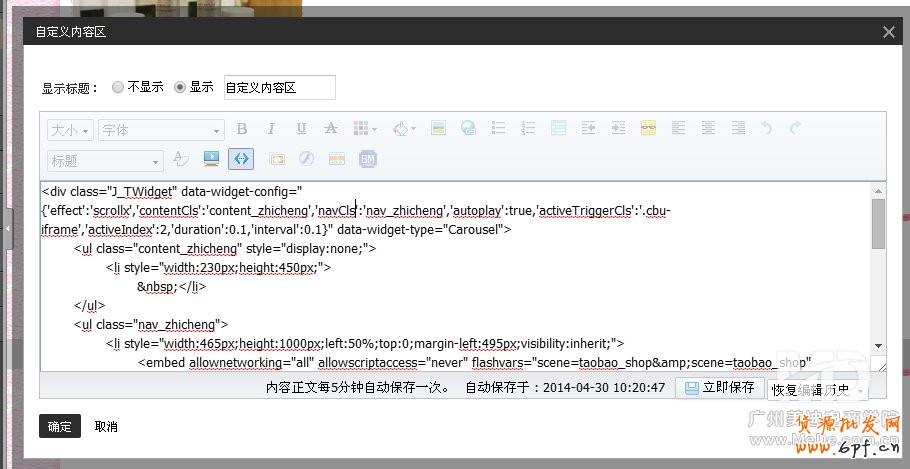Open the background fill color dropdown
Image resolution: width=910 pixels, height=469 pixels.
point(404,129)
